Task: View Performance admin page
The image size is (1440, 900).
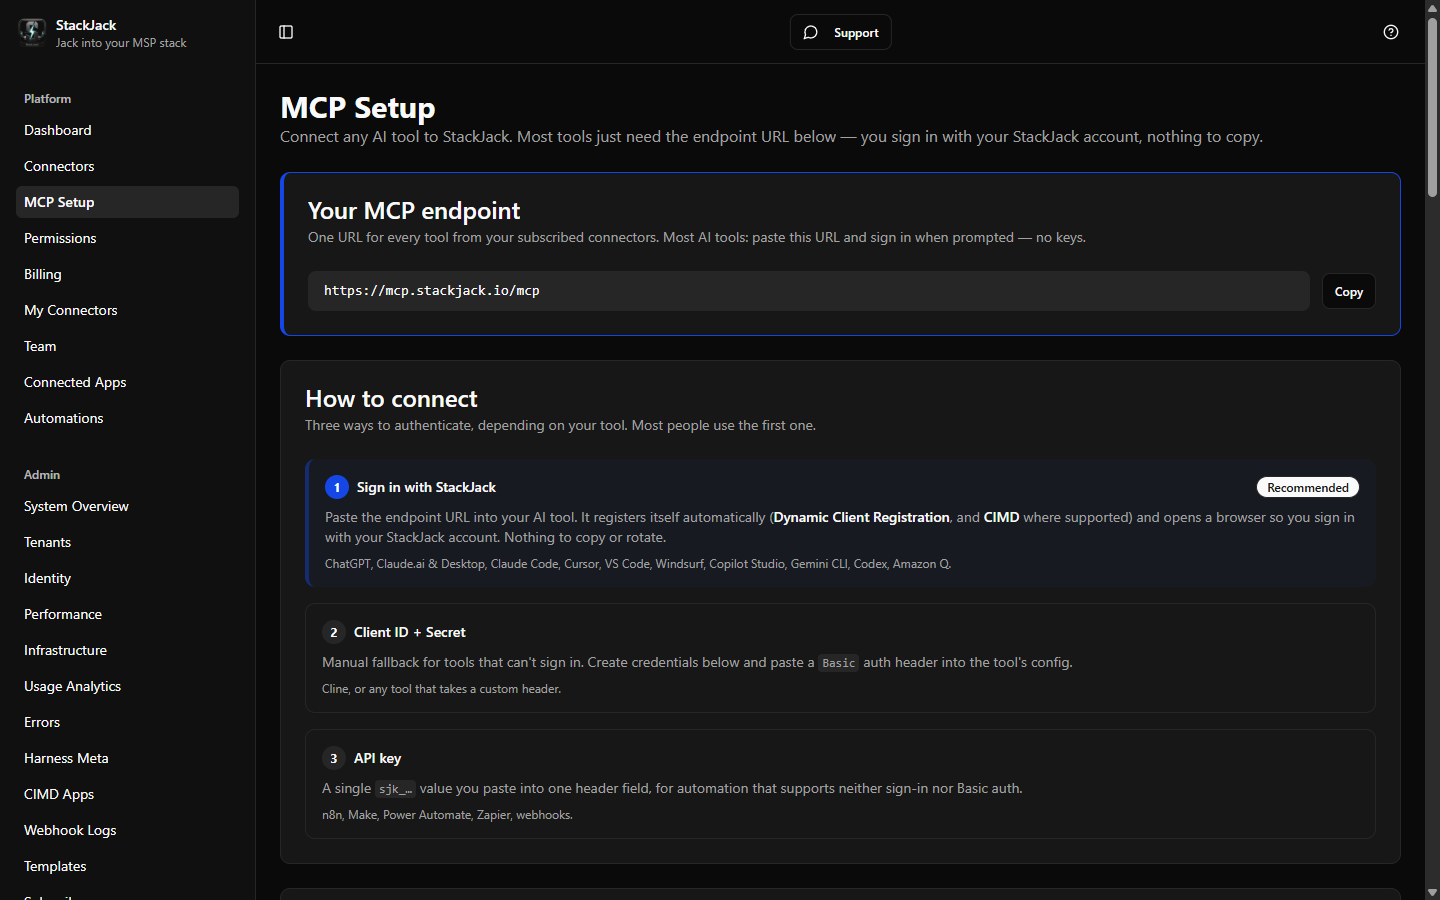Action: click(127, 614)
